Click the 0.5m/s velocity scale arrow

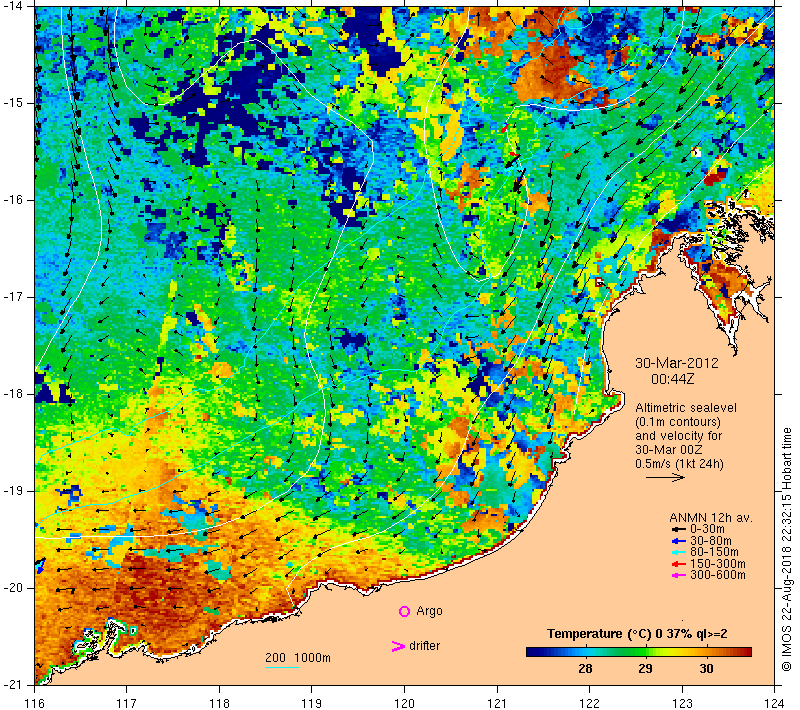coord(665,478)
